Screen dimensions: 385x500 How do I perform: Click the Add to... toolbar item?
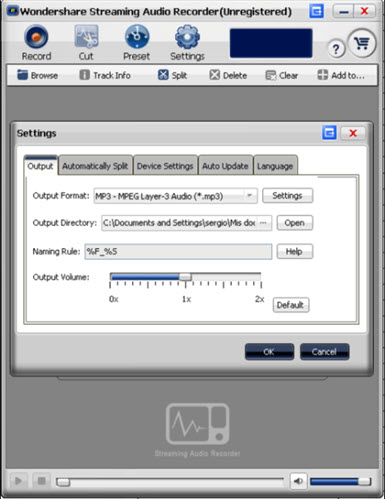pos(341,75)
